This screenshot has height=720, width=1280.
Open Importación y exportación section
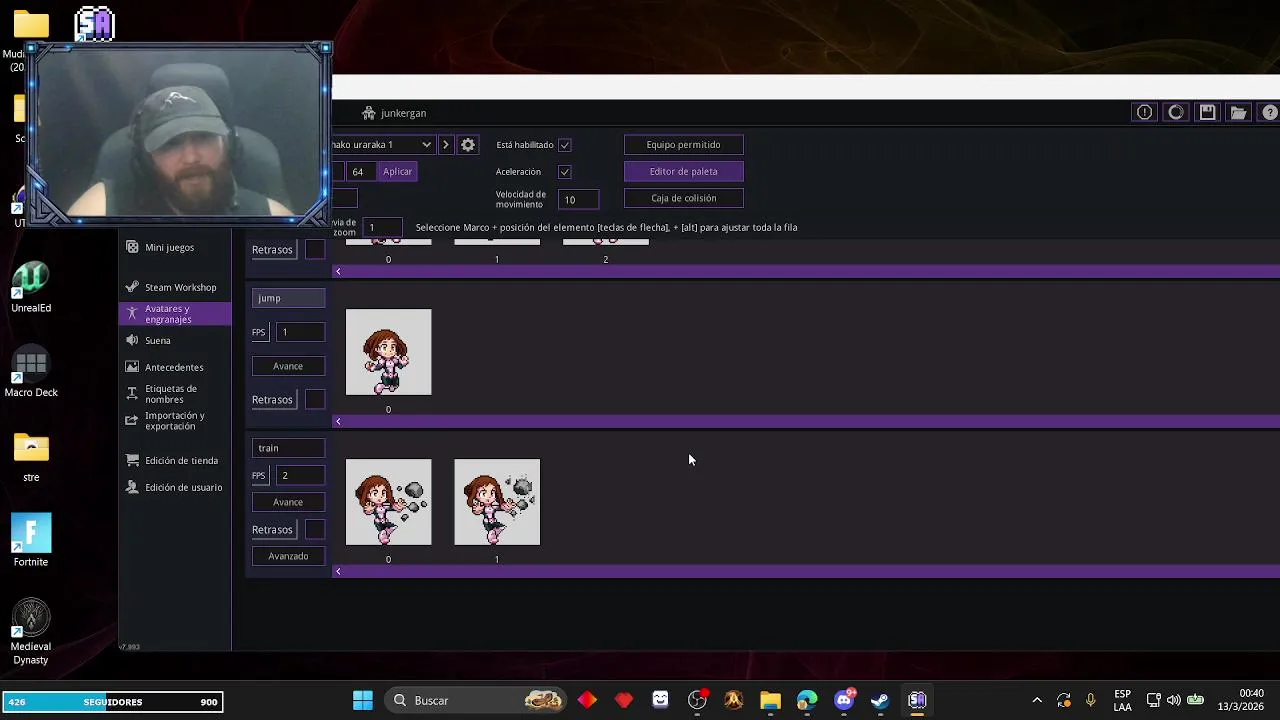point(175,421)
